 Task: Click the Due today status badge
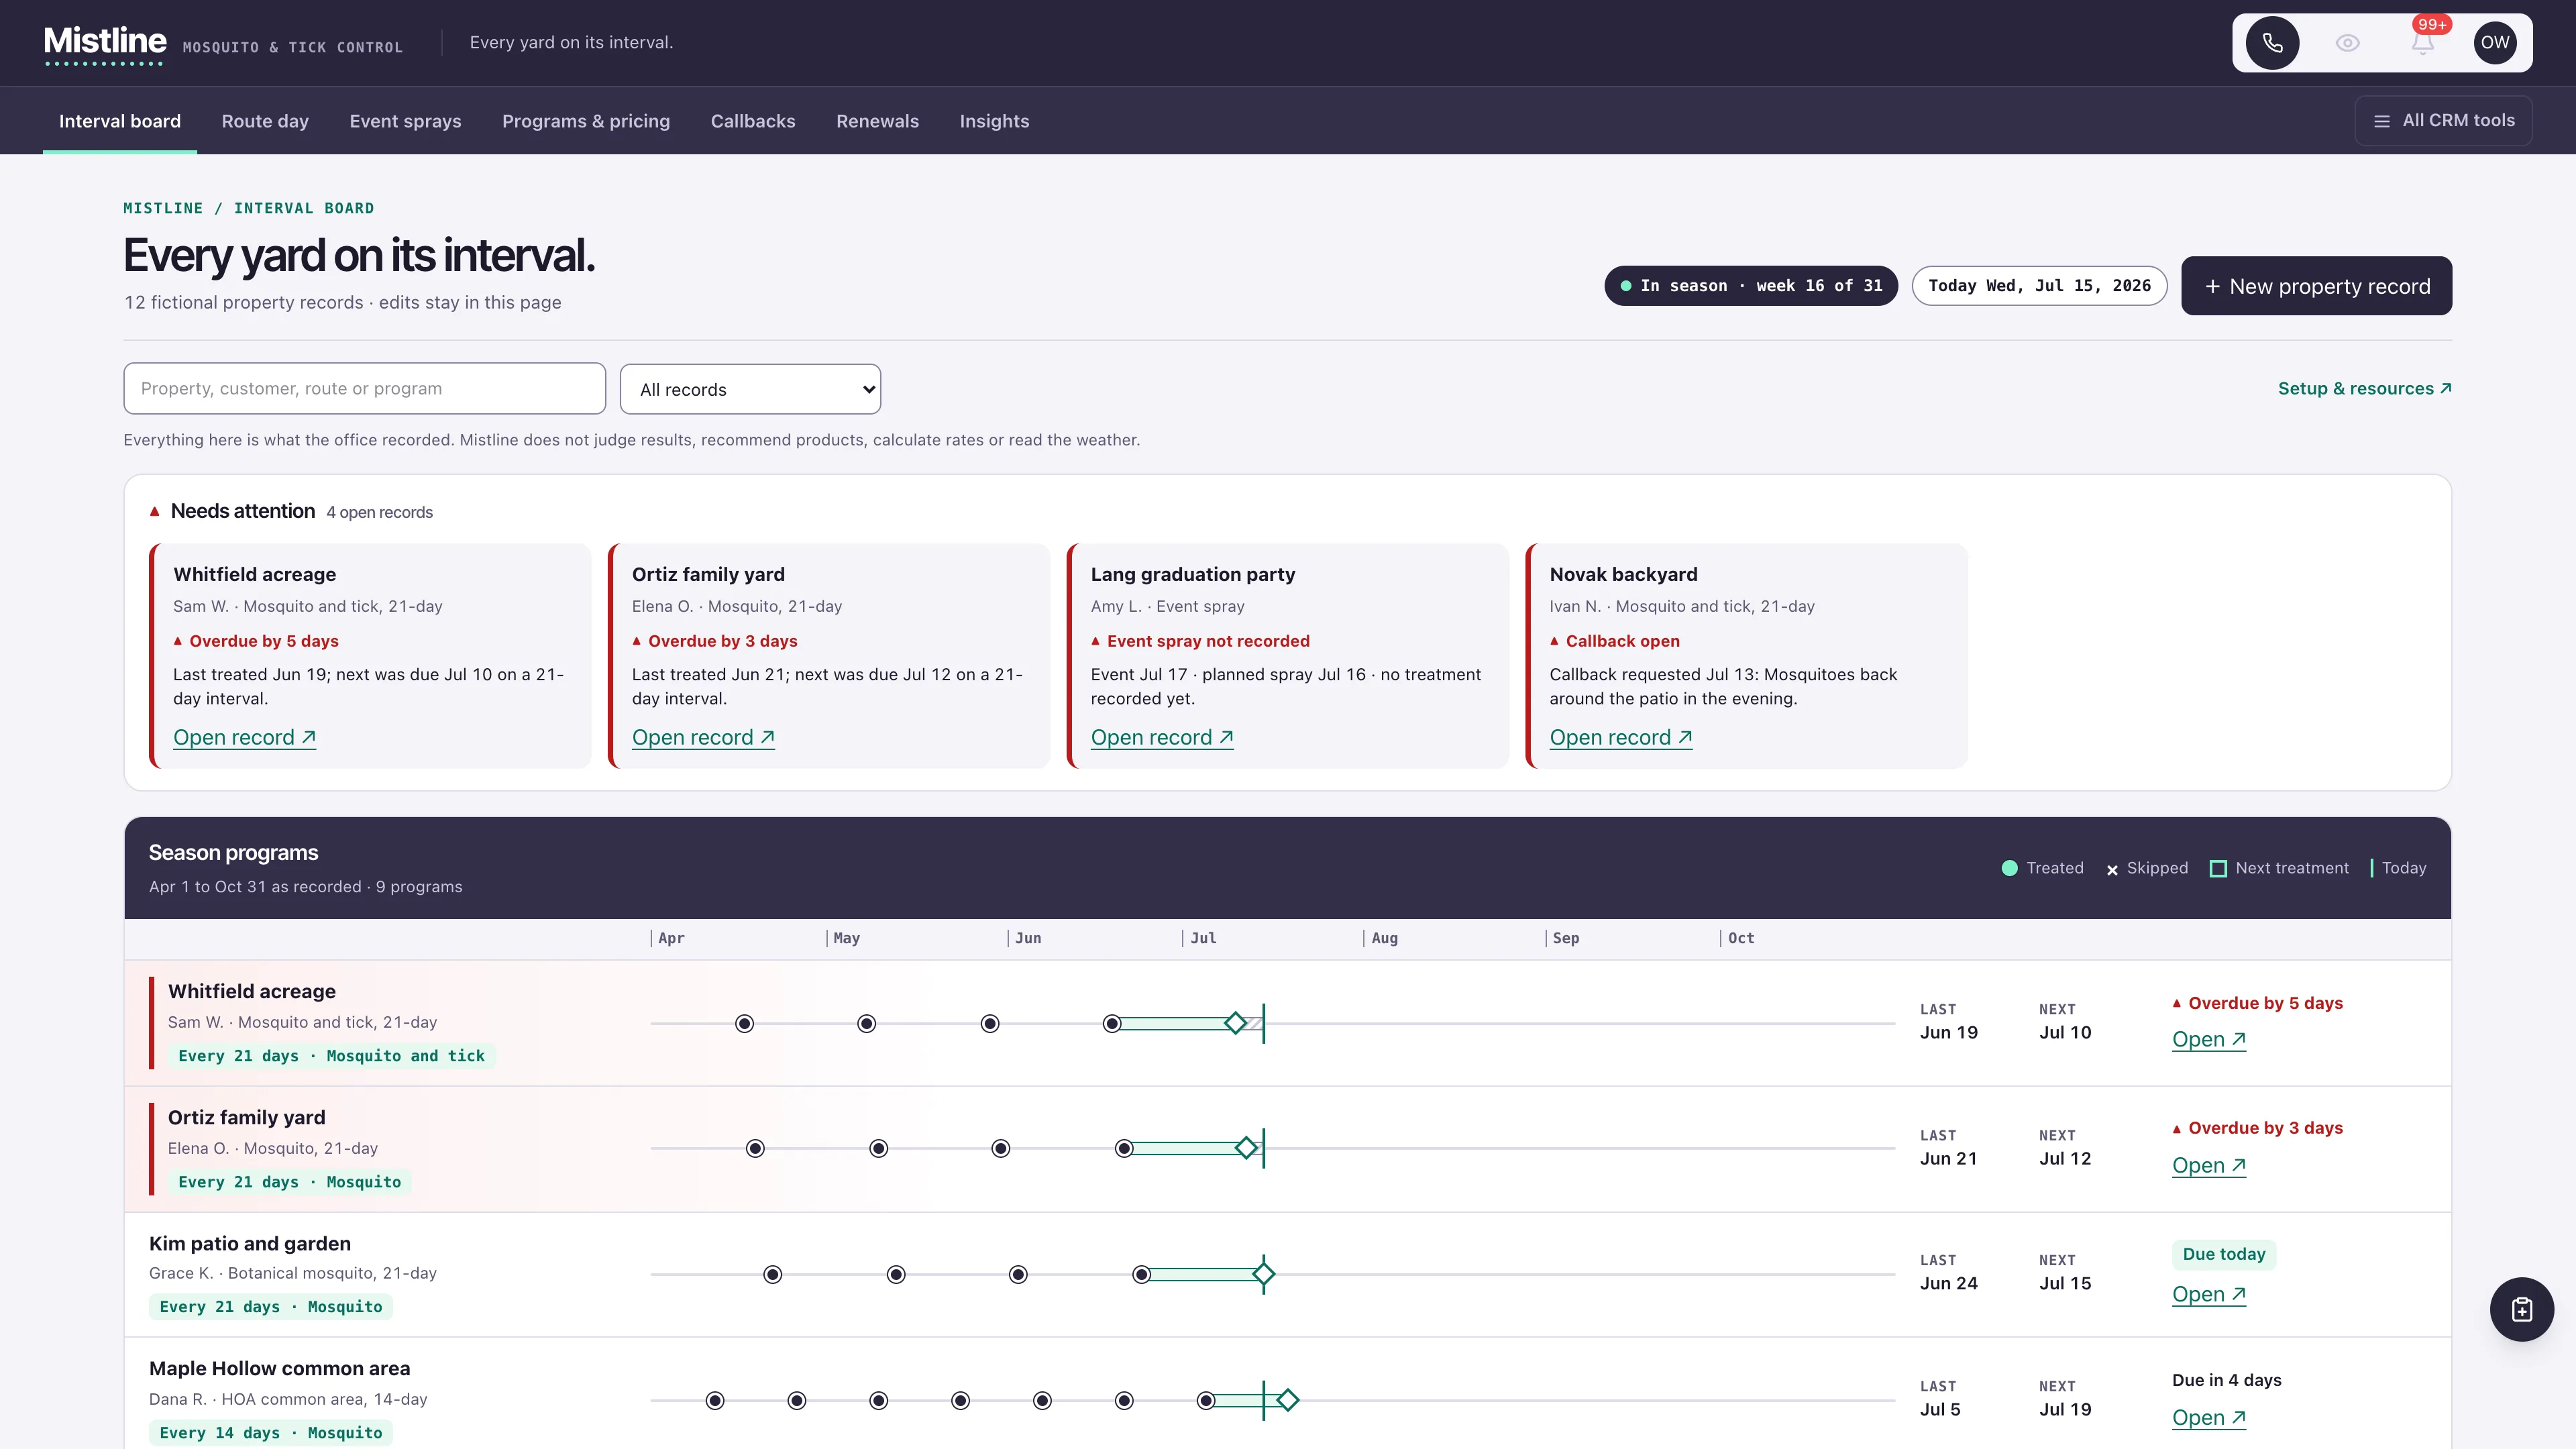click(2224, 1254)
